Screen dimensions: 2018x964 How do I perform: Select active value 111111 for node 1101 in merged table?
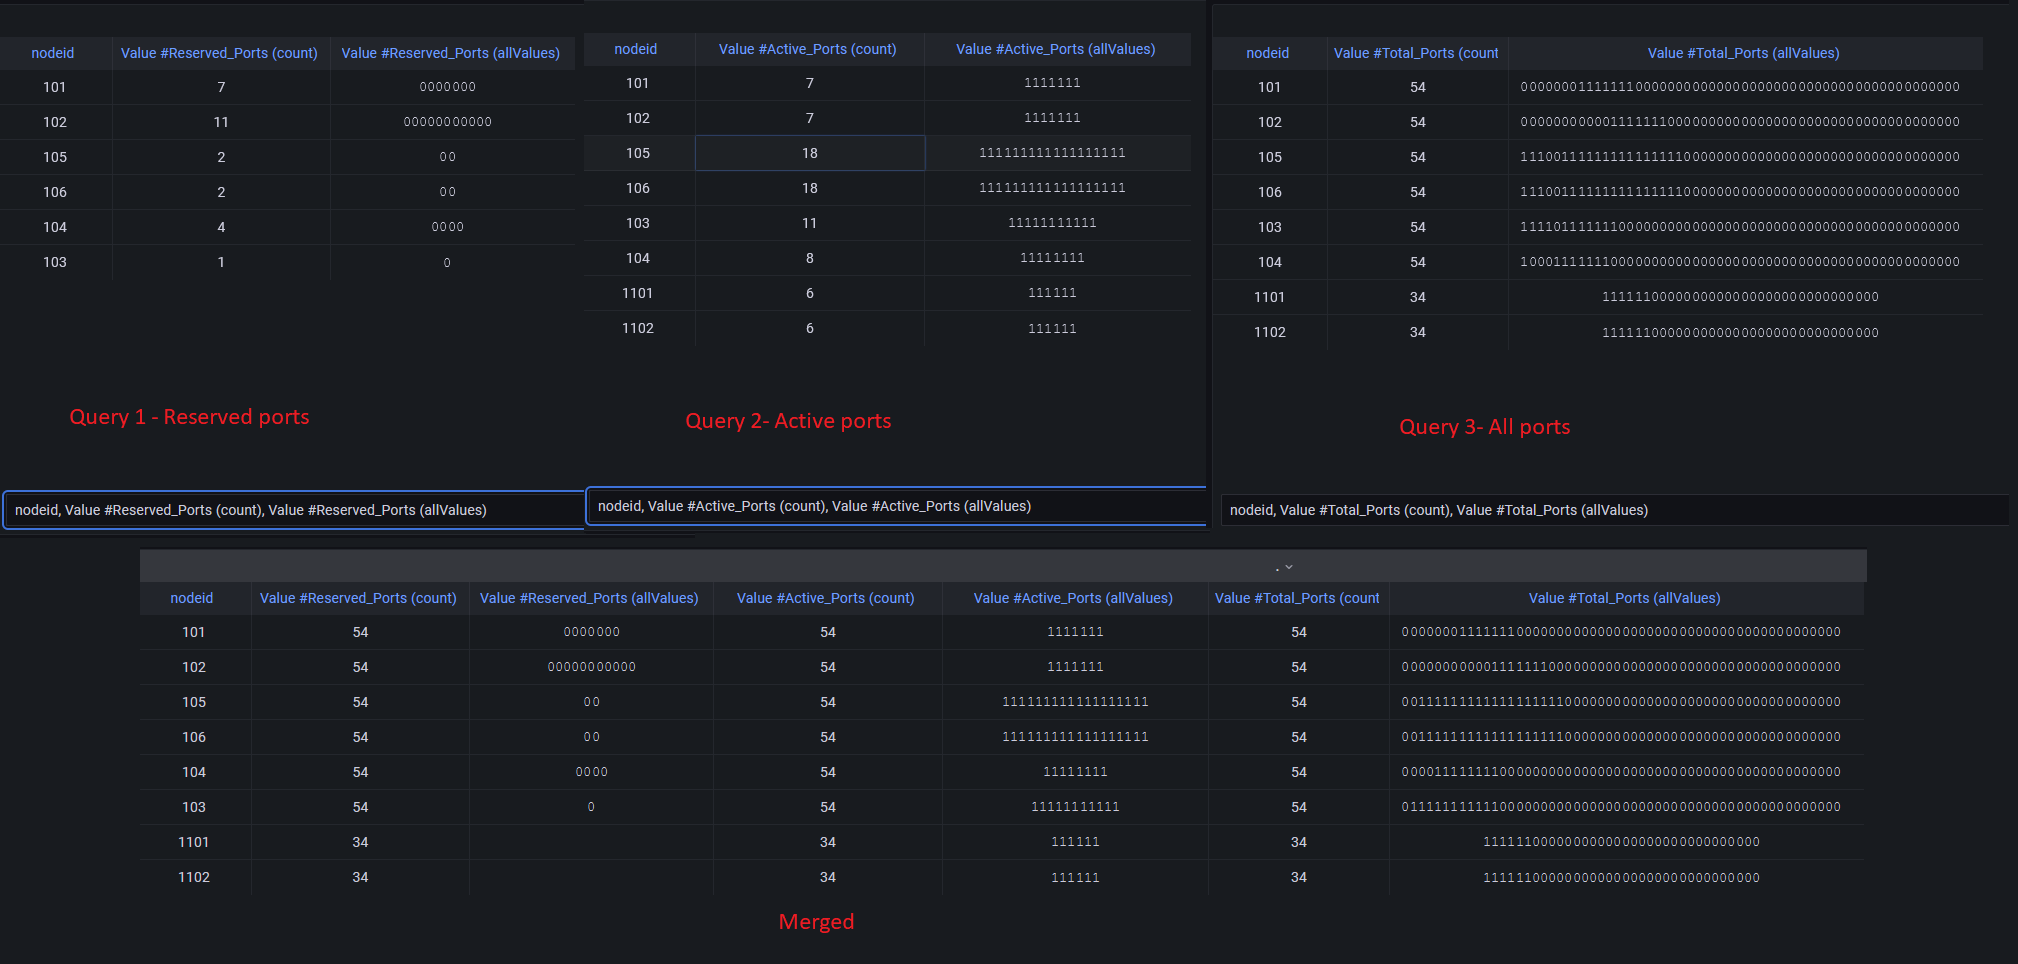click(x=1076, y=842)
